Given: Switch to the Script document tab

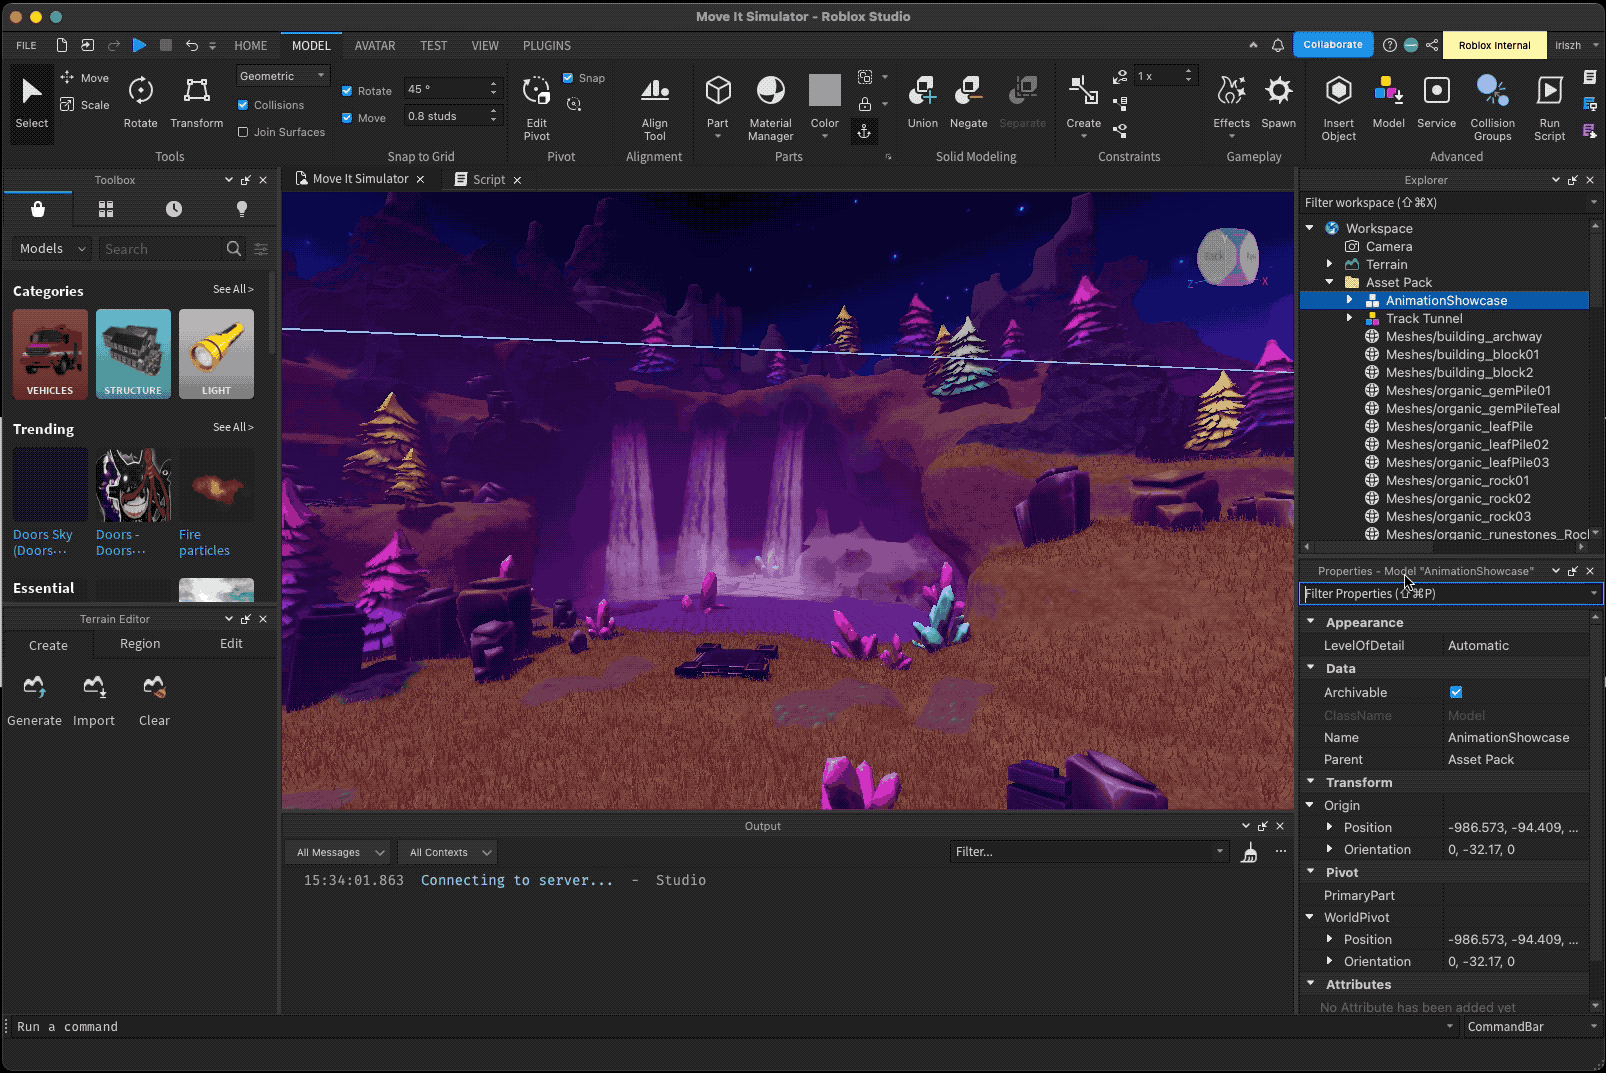Looking at the screenshot, I should tap(488, 180).
